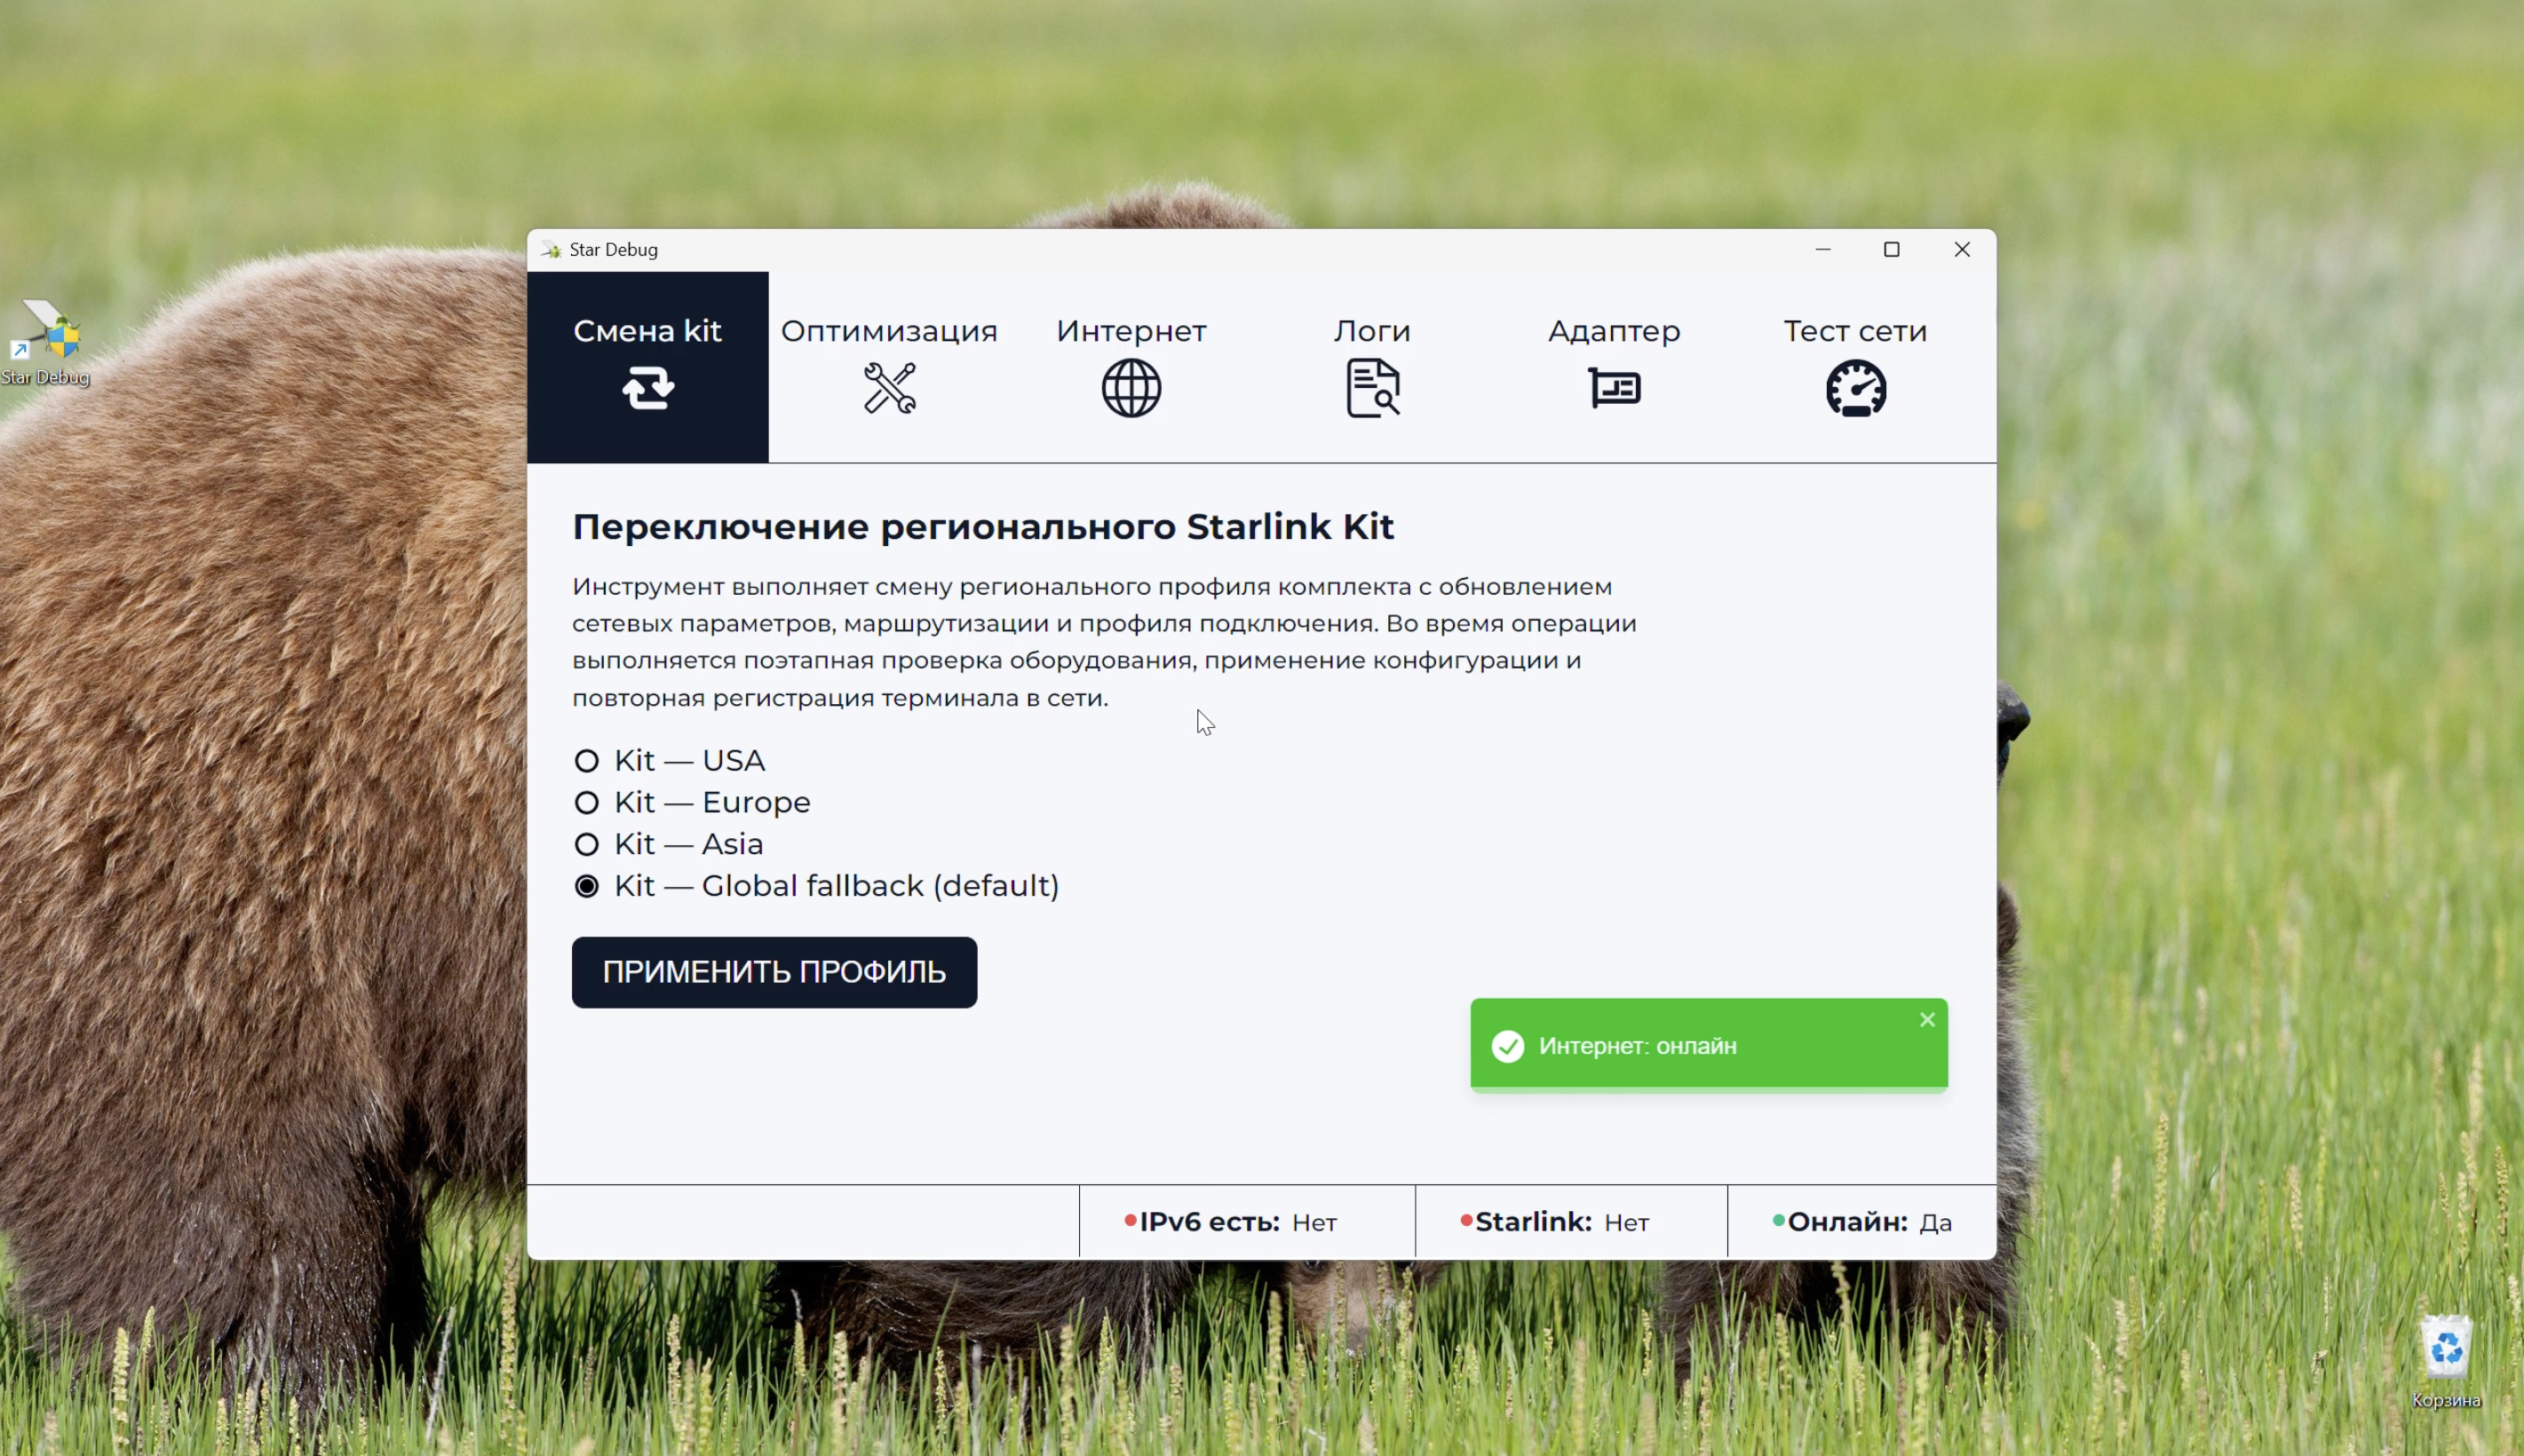Image resolution: width=2524 pixels, height=1456 pixels.
Task: Open the Логи tab label
Action: click(1372, 331)
